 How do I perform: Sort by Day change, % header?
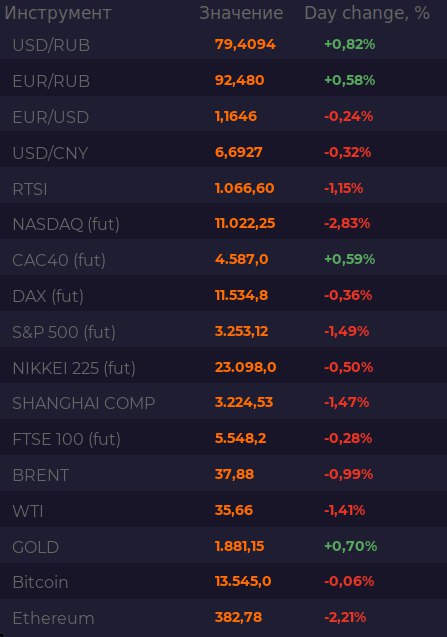click(367, 13)
